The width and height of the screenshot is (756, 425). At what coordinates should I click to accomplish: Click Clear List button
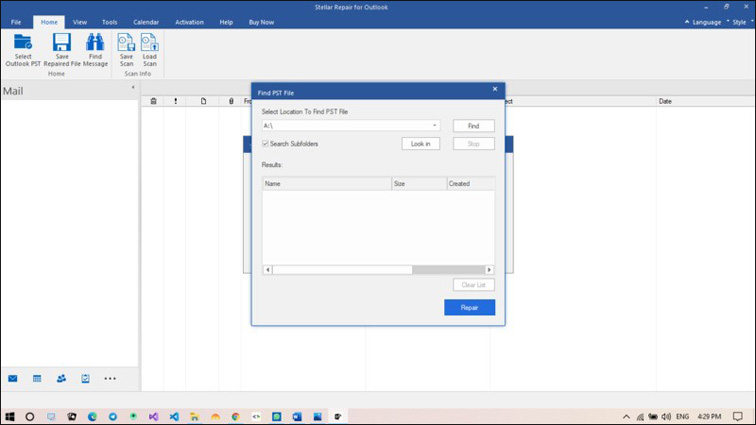click(x=473, y=285)
